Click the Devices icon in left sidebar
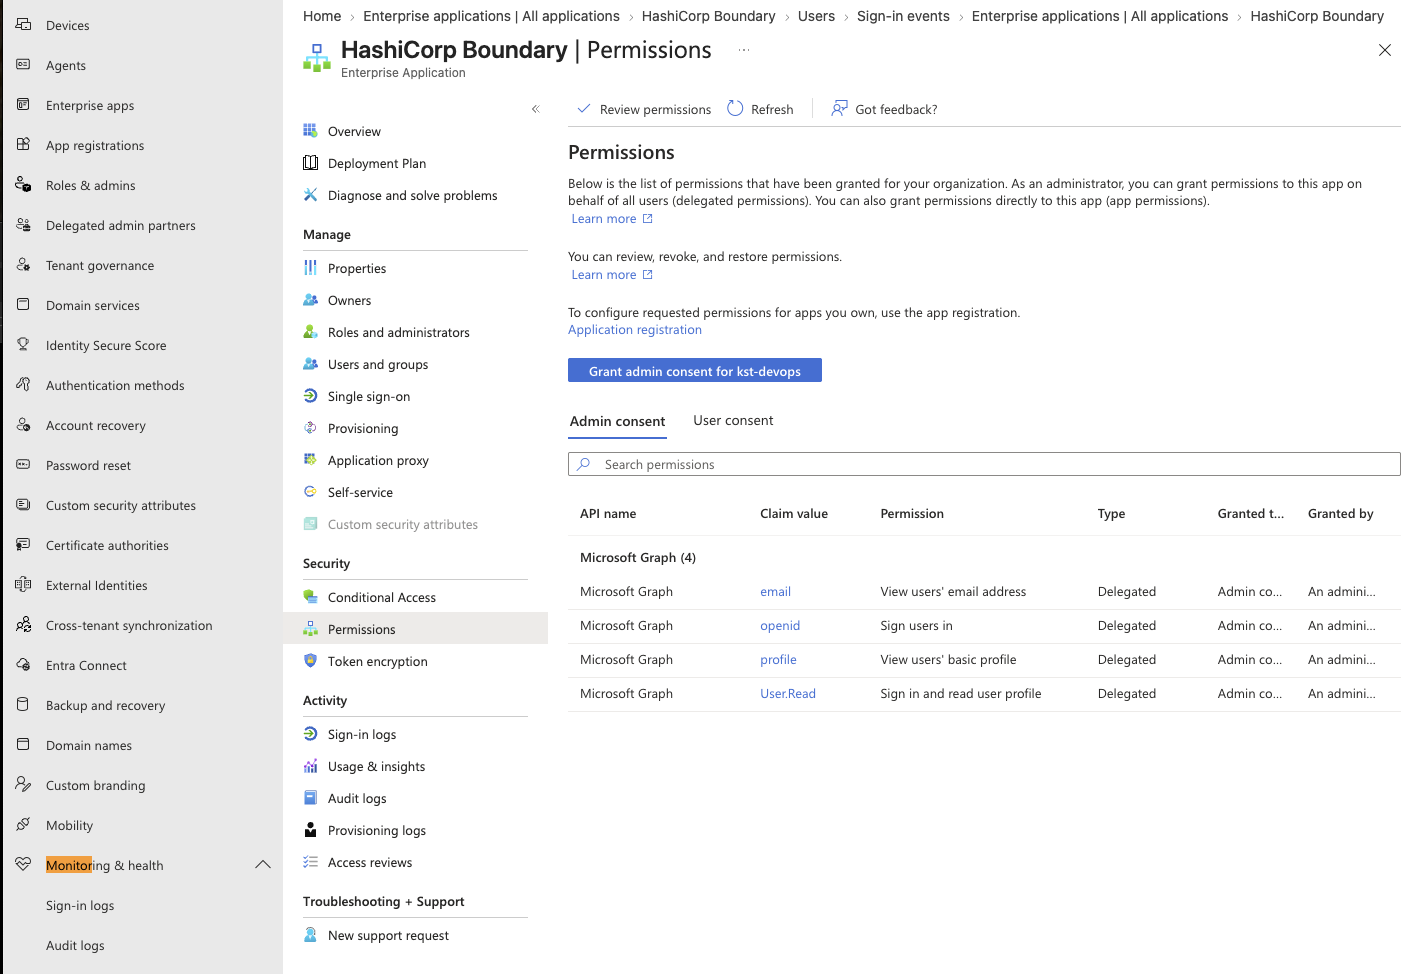This screenshot has height=974, width=1416. (23, 24)
